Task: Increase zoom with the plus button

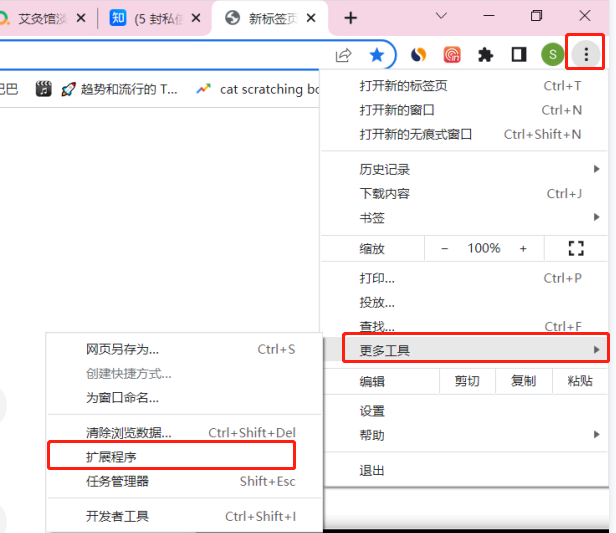Action: (522, 248)
